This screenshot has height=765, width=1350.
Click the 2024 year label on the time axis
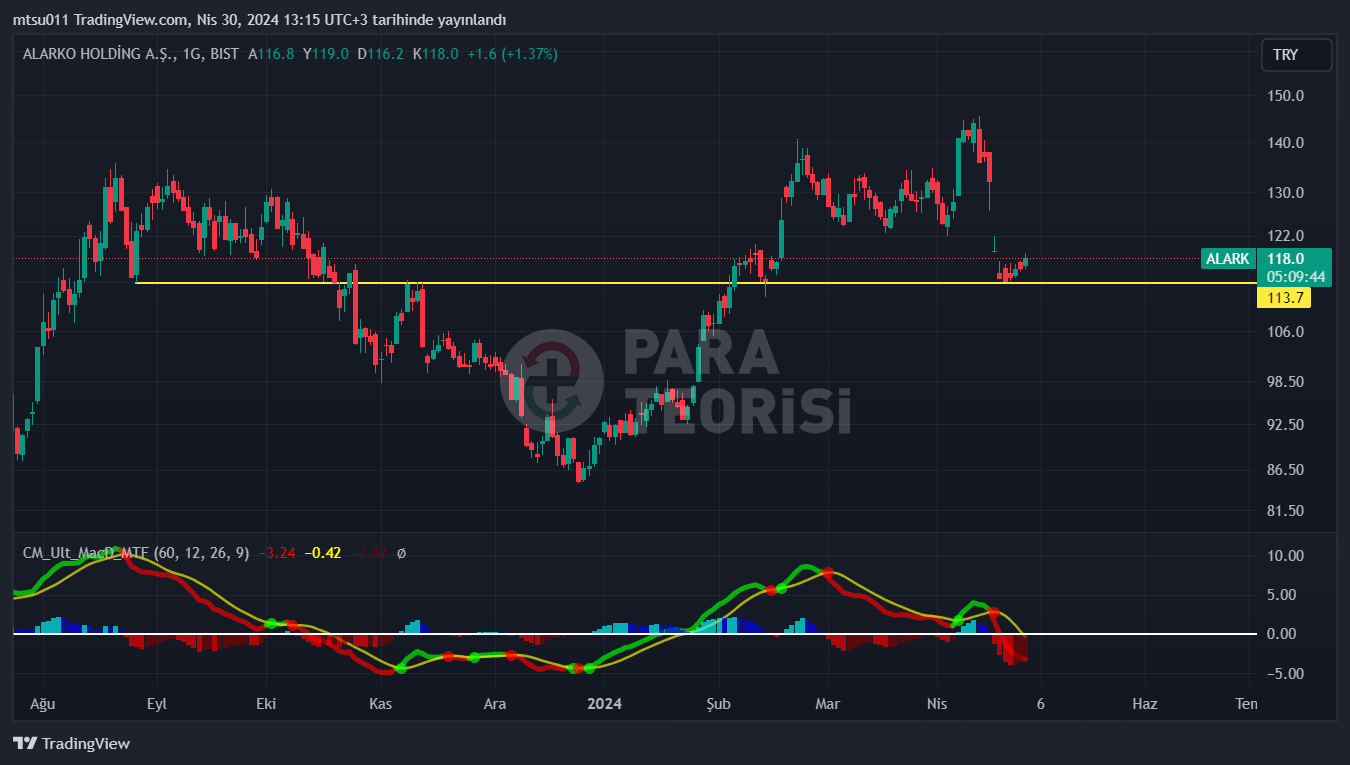604,704
